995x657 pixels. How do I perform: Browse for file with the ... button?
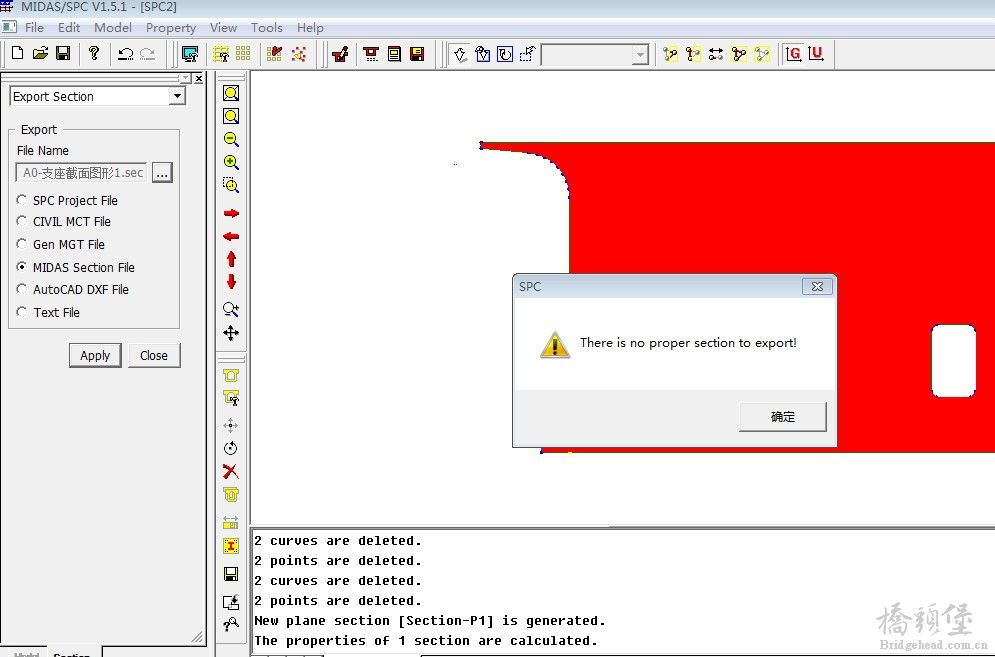pos(162,173)
